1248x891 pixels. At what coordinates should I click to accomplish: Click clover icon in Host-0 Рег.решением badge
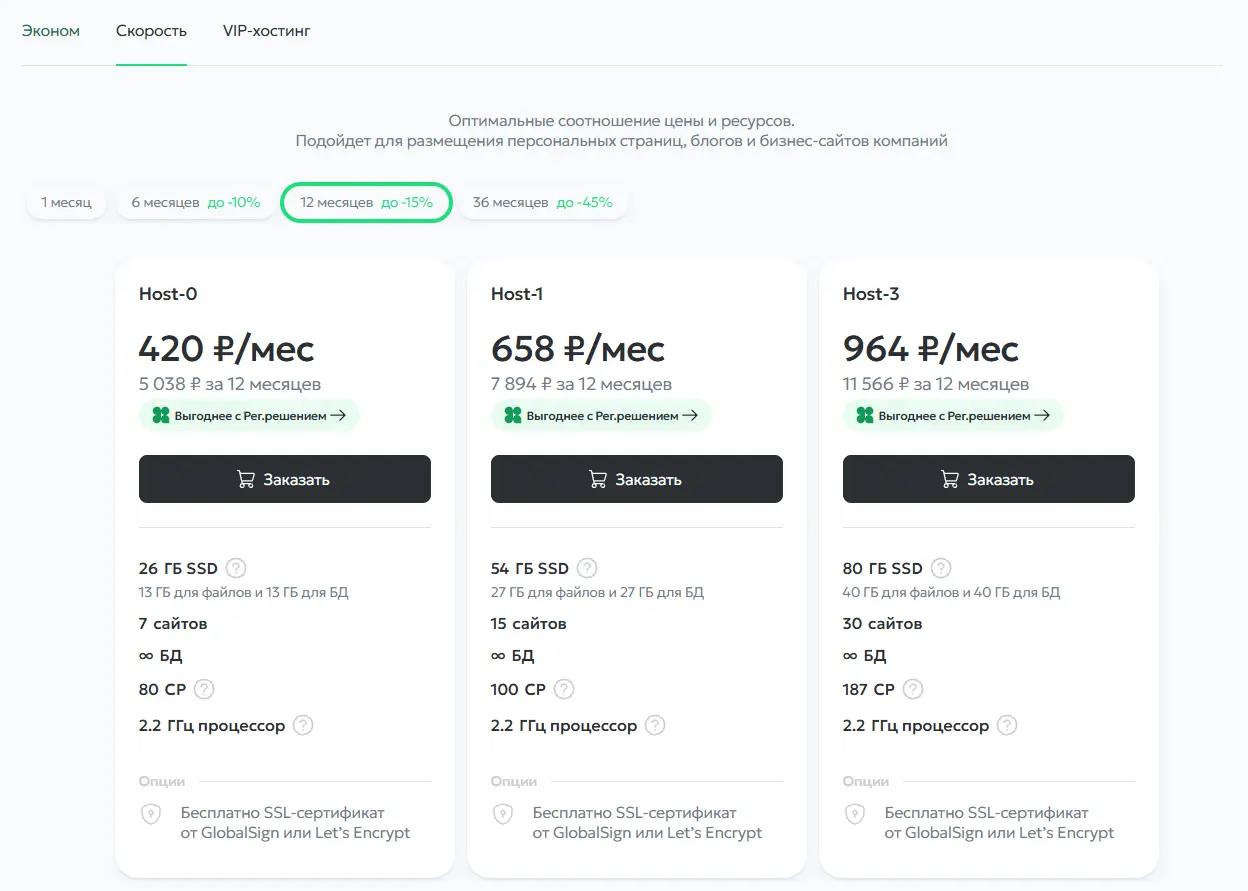pyautogui.click(x=160, y=415)
